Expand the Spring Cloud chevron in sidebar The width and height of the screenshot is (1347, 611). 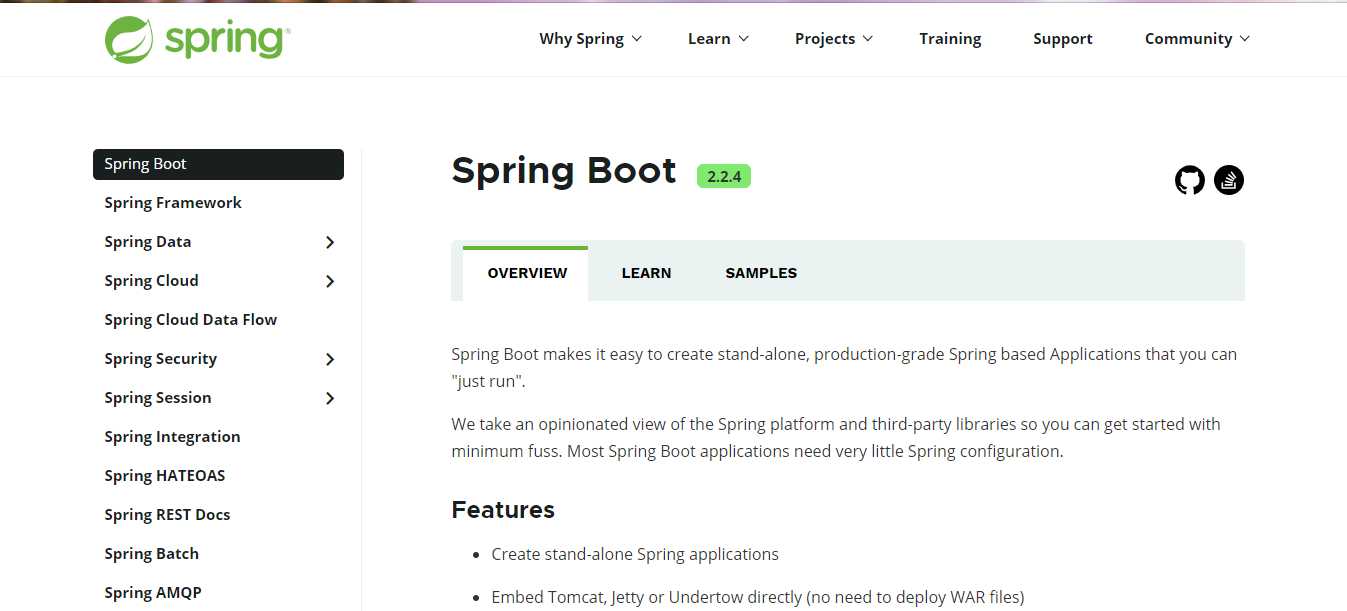click(x=330, y=281)
